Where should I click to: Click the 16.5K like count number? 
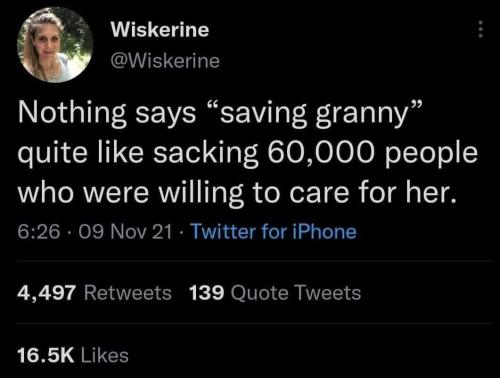[46, 355]
